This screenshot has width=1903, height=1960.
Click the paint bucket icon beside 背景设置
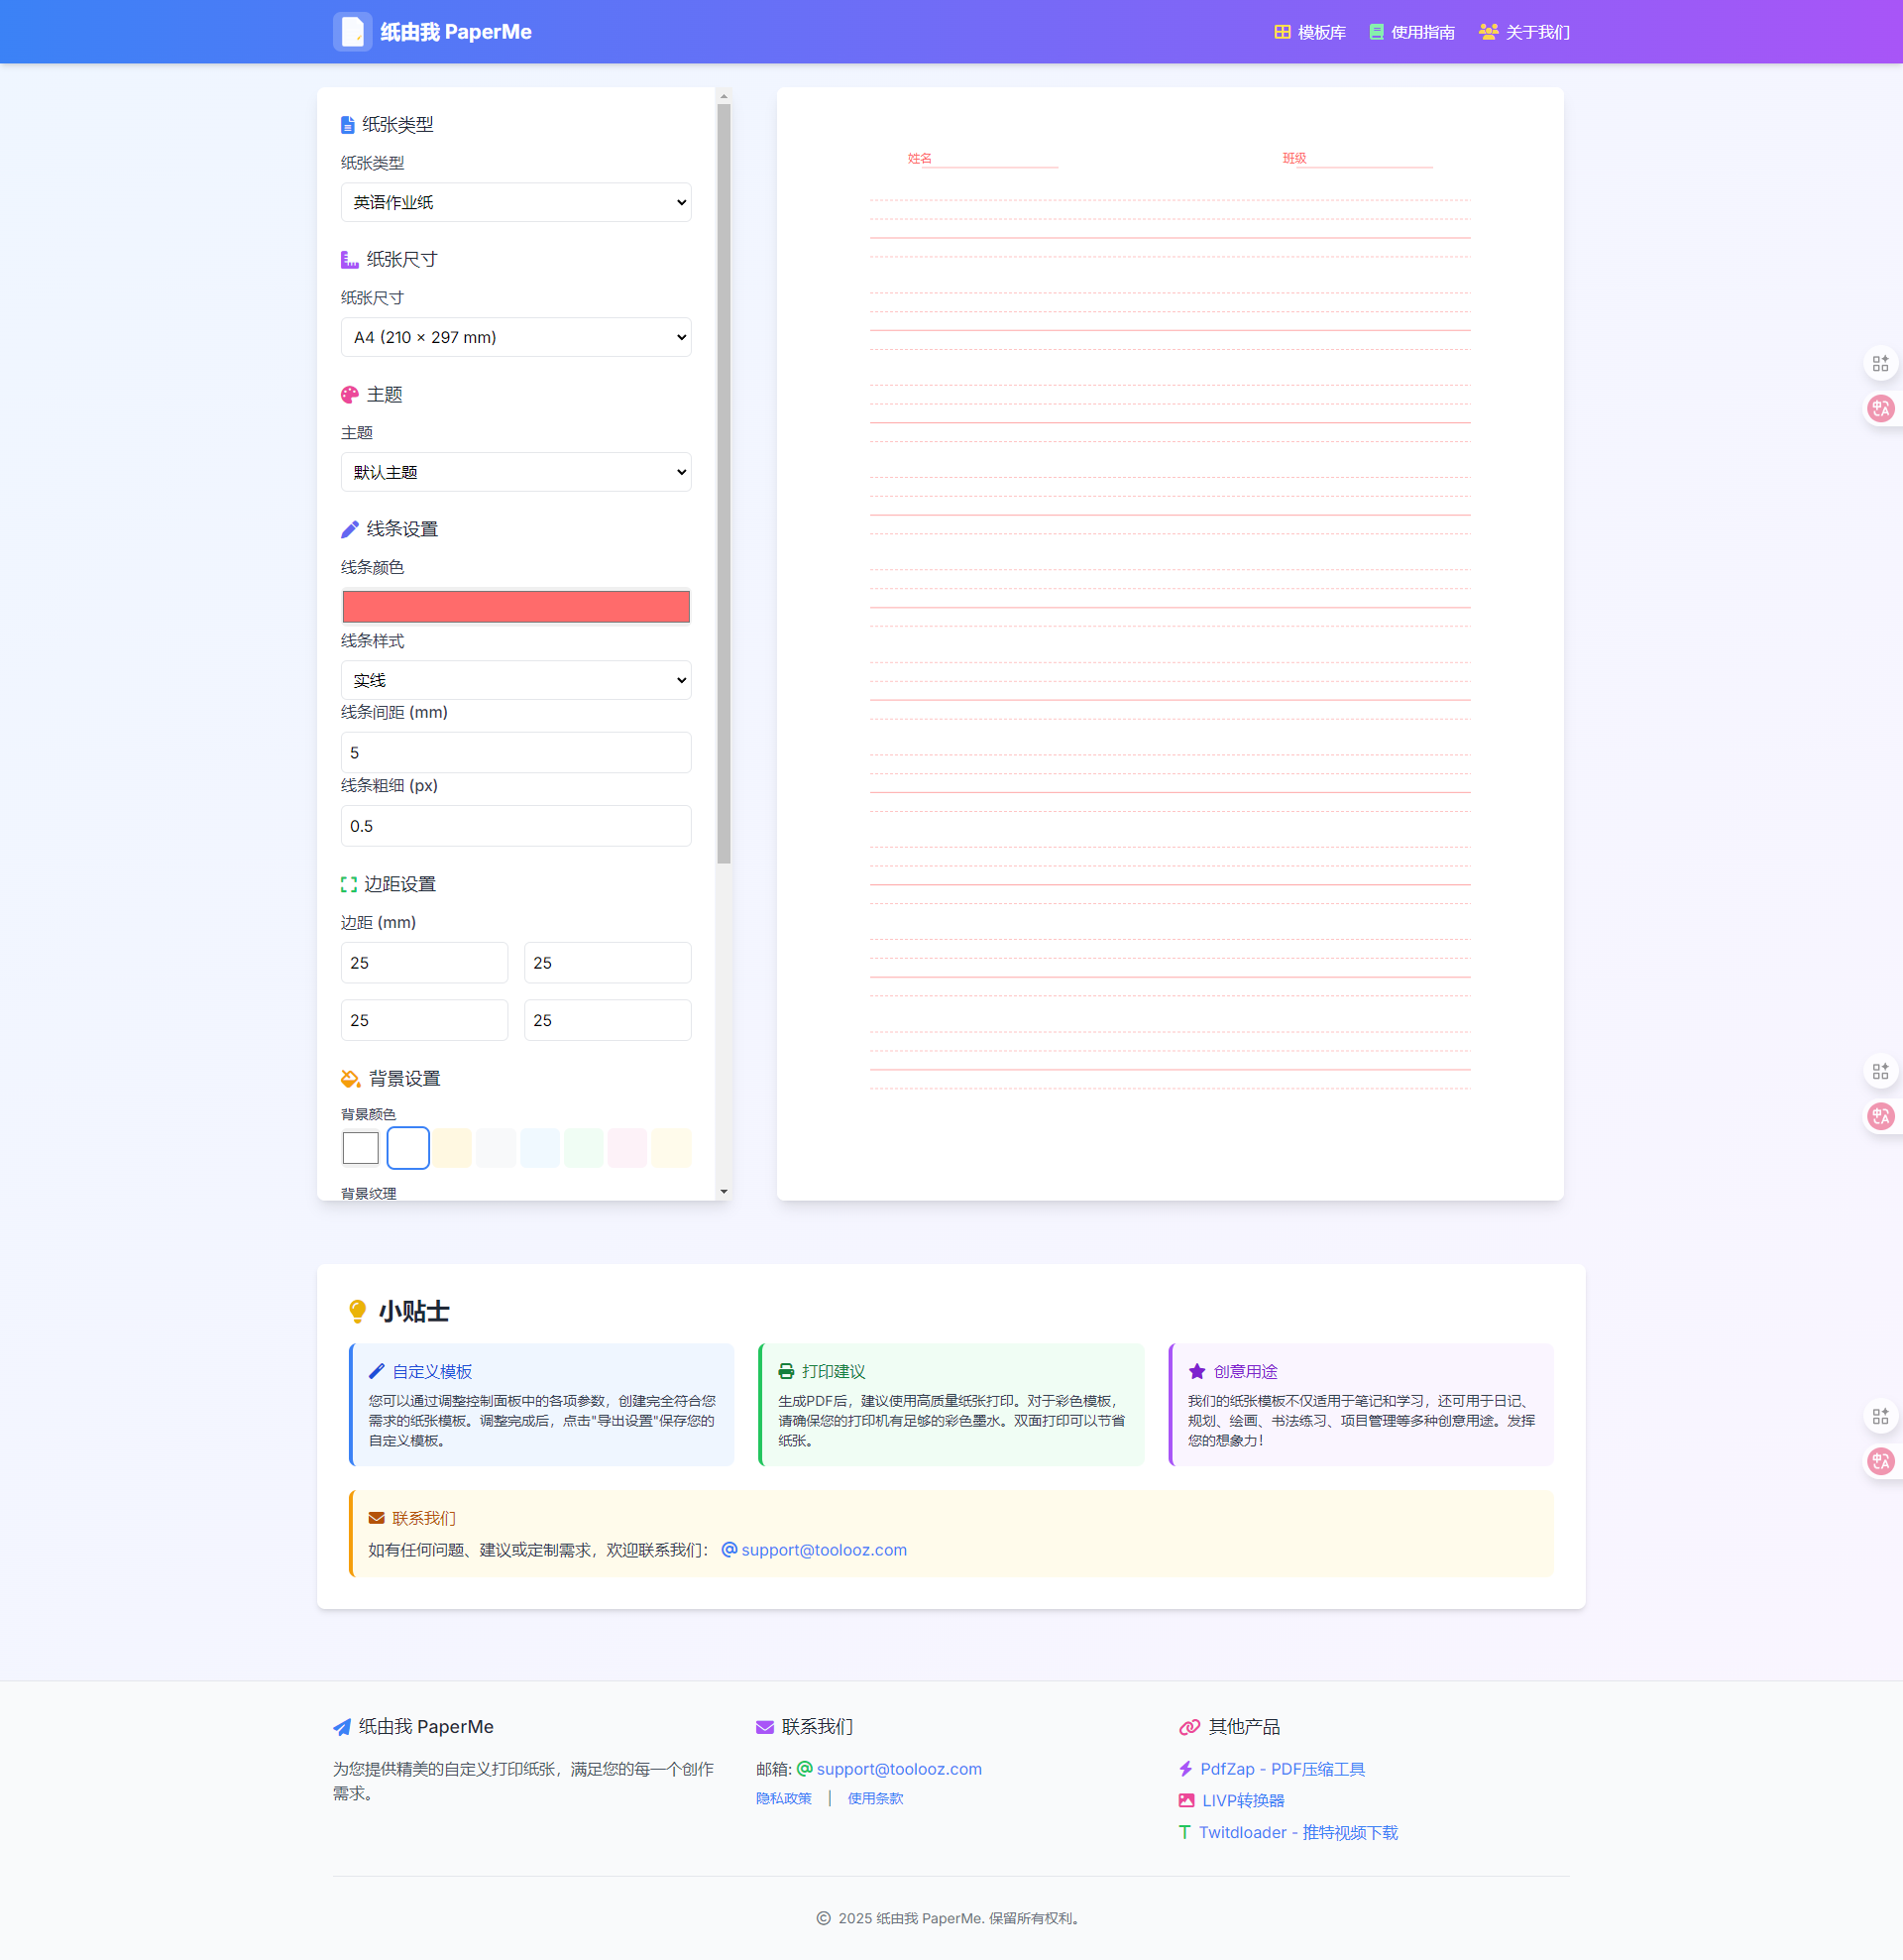[348, 1079]
